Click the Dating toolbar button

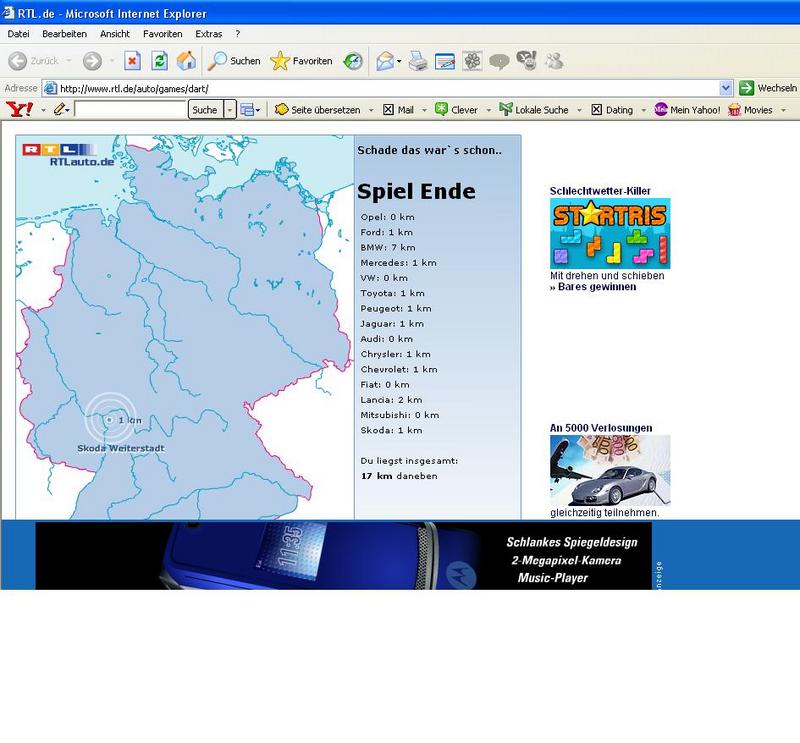pyautogui.click(x=612, y=110)
